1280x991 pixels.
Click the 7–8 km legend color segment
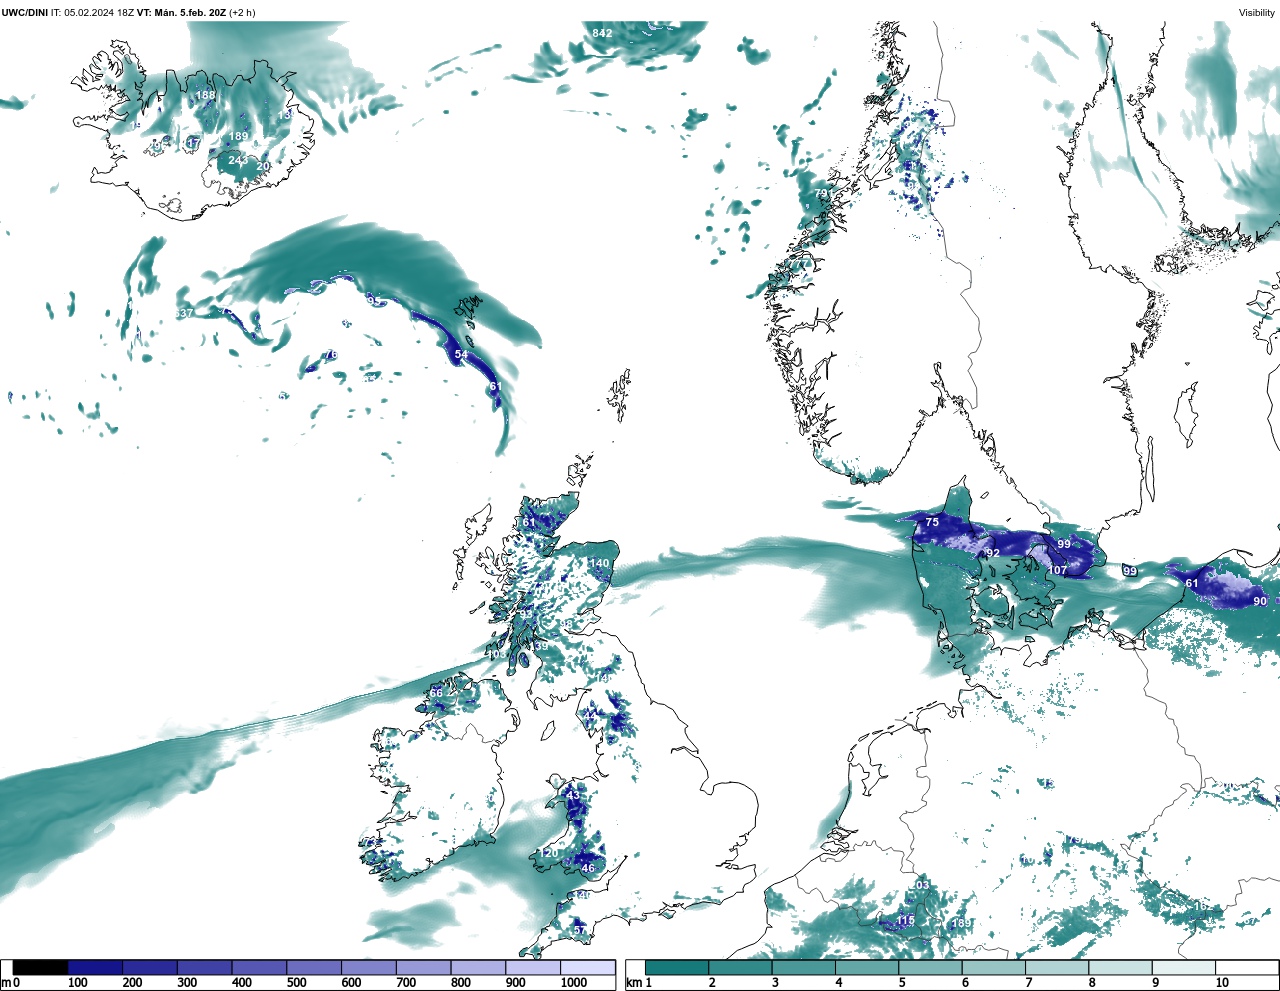coord(1057,967)
